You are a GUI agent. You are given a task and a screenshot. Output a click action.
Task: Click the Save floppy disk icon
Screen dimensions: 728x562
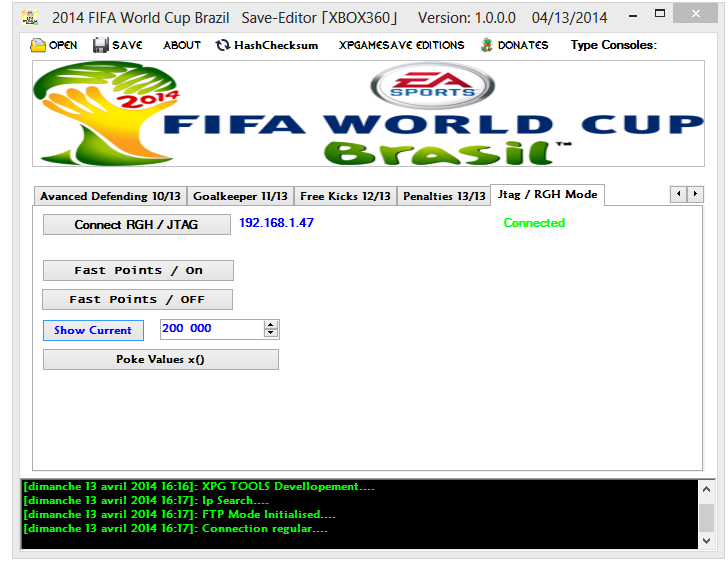point(101,45)
